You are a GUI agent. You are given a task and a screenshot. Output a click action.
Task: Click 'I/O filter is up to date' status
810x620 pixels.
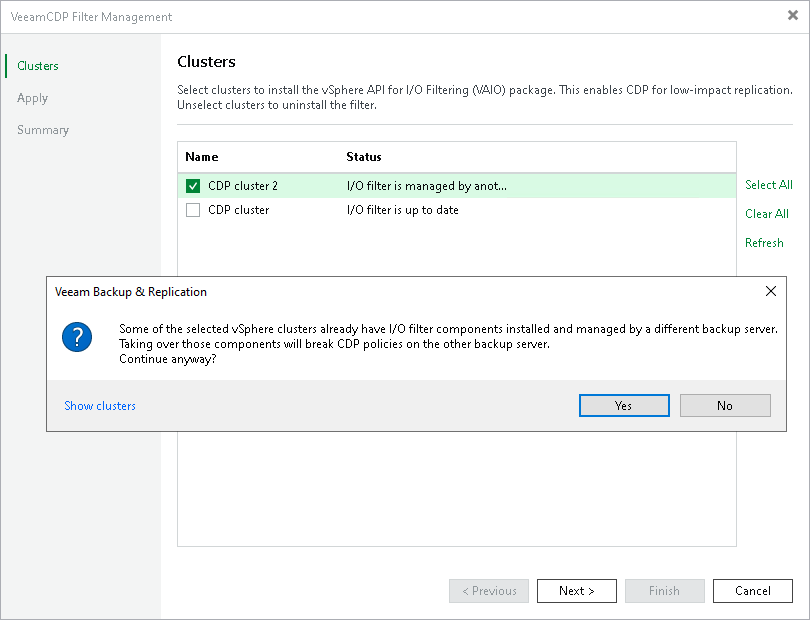tap(402, 210)
